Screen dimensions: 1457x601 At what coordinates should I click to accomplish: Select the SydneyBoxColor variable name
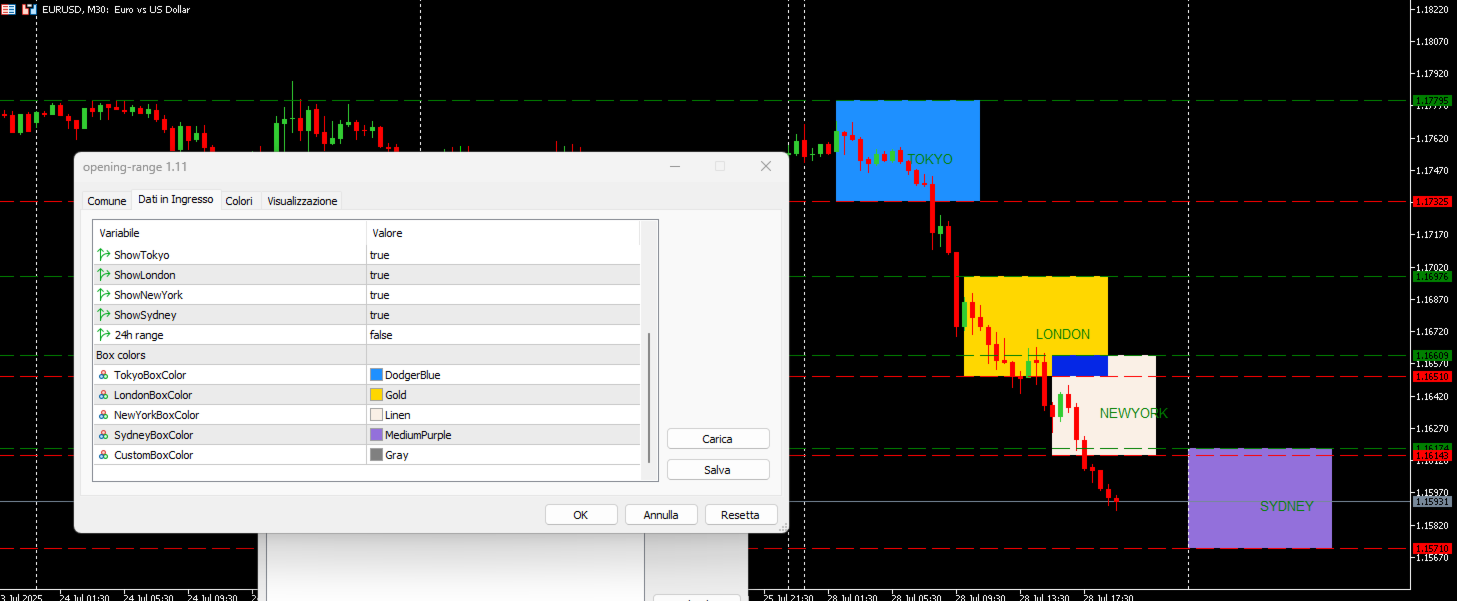(154, 435)
